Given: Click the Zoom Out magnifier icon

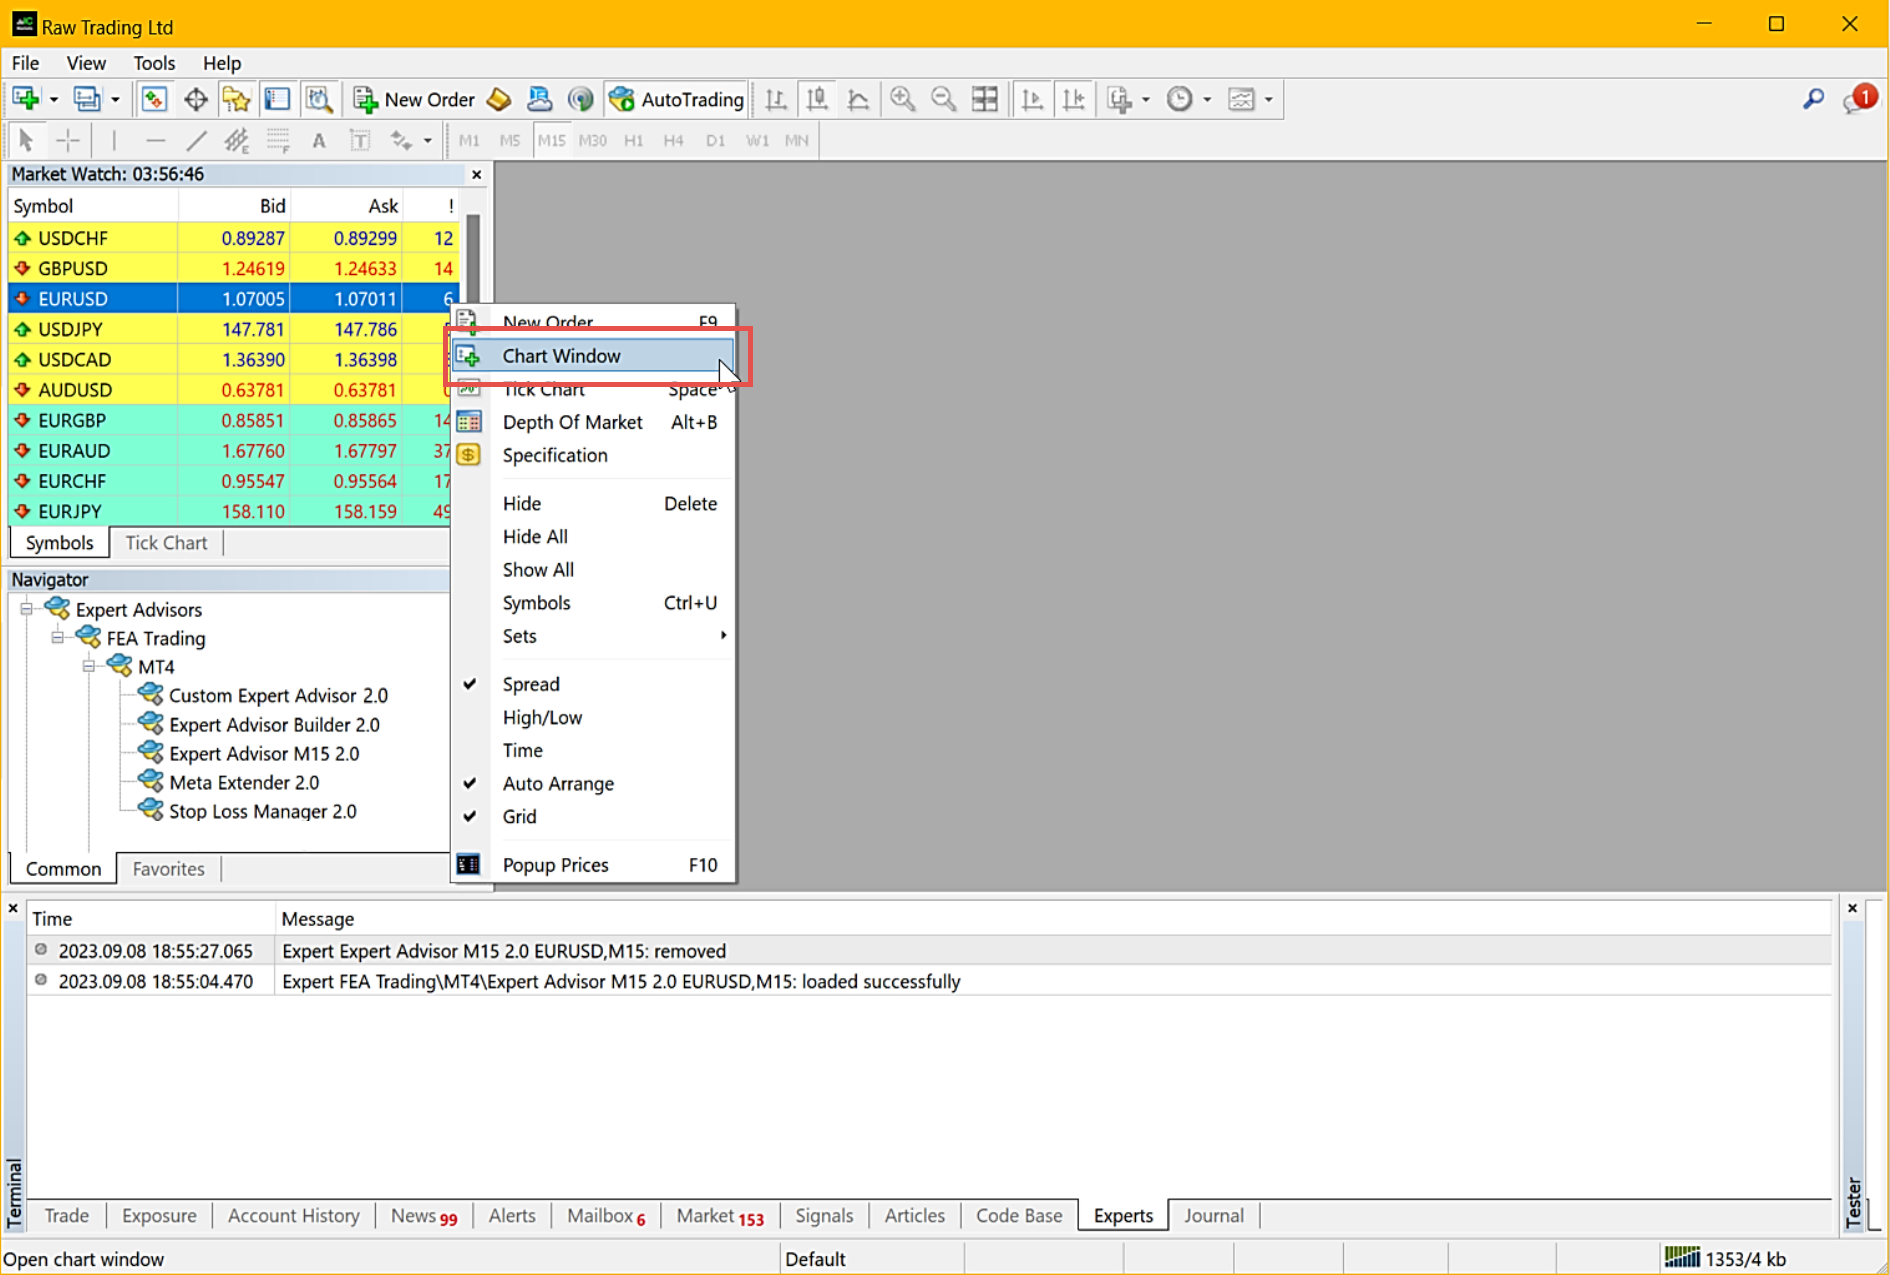Looking at the screenshot, I should pyautogui.click(x=943, y=99).
